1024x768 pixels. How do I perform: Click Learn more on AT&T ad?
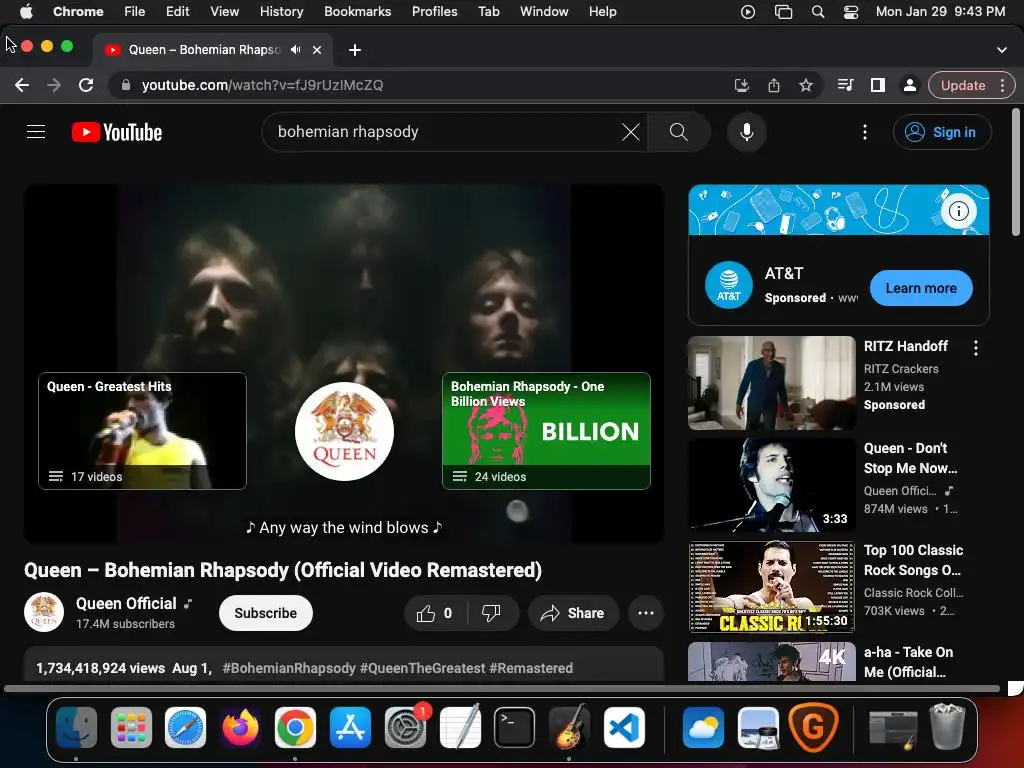click(921, 288)
